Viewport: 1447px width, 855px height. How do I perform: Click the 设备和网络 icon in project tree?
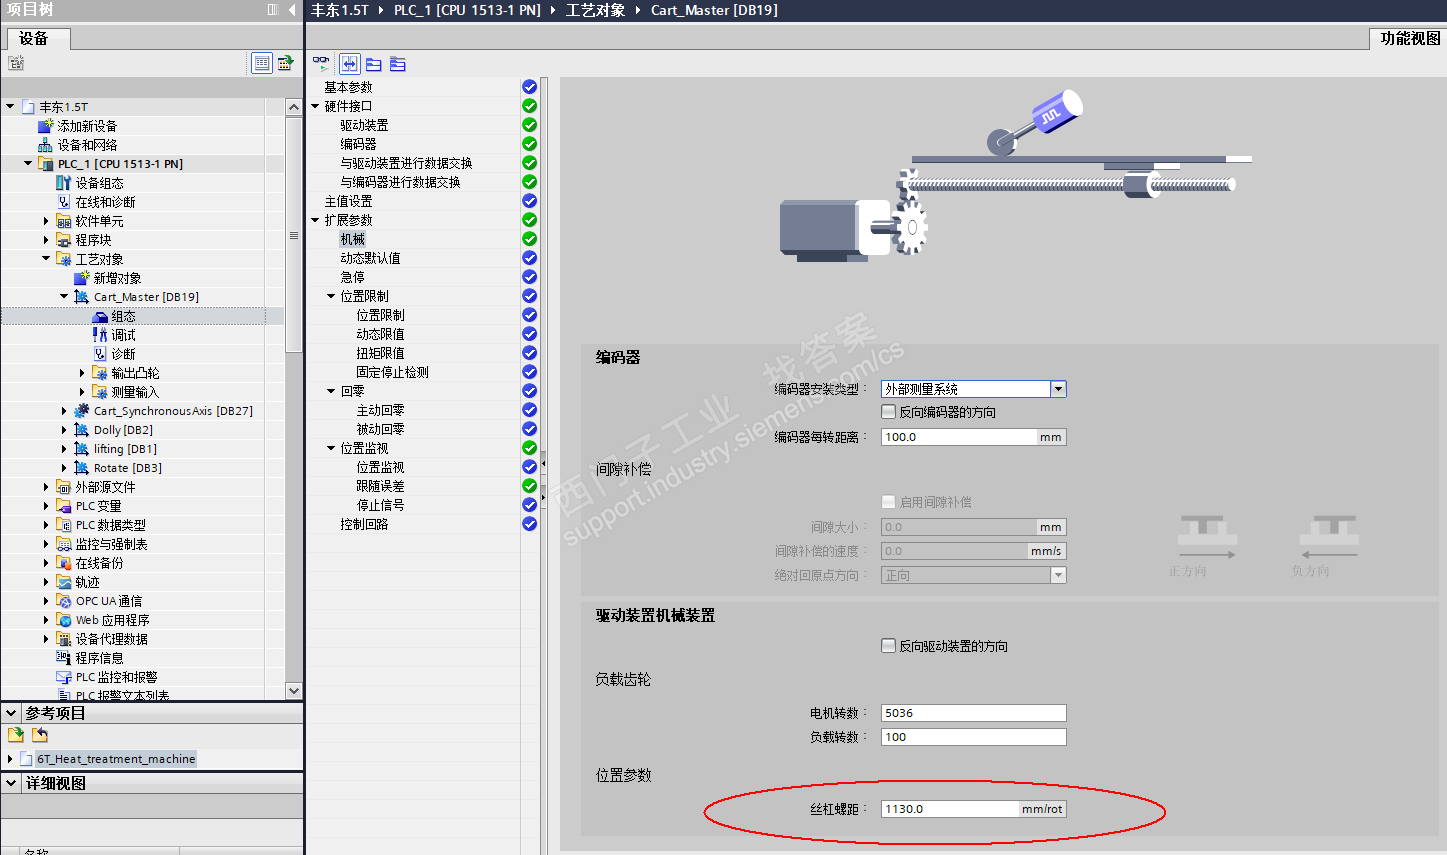tap(45, 145)
